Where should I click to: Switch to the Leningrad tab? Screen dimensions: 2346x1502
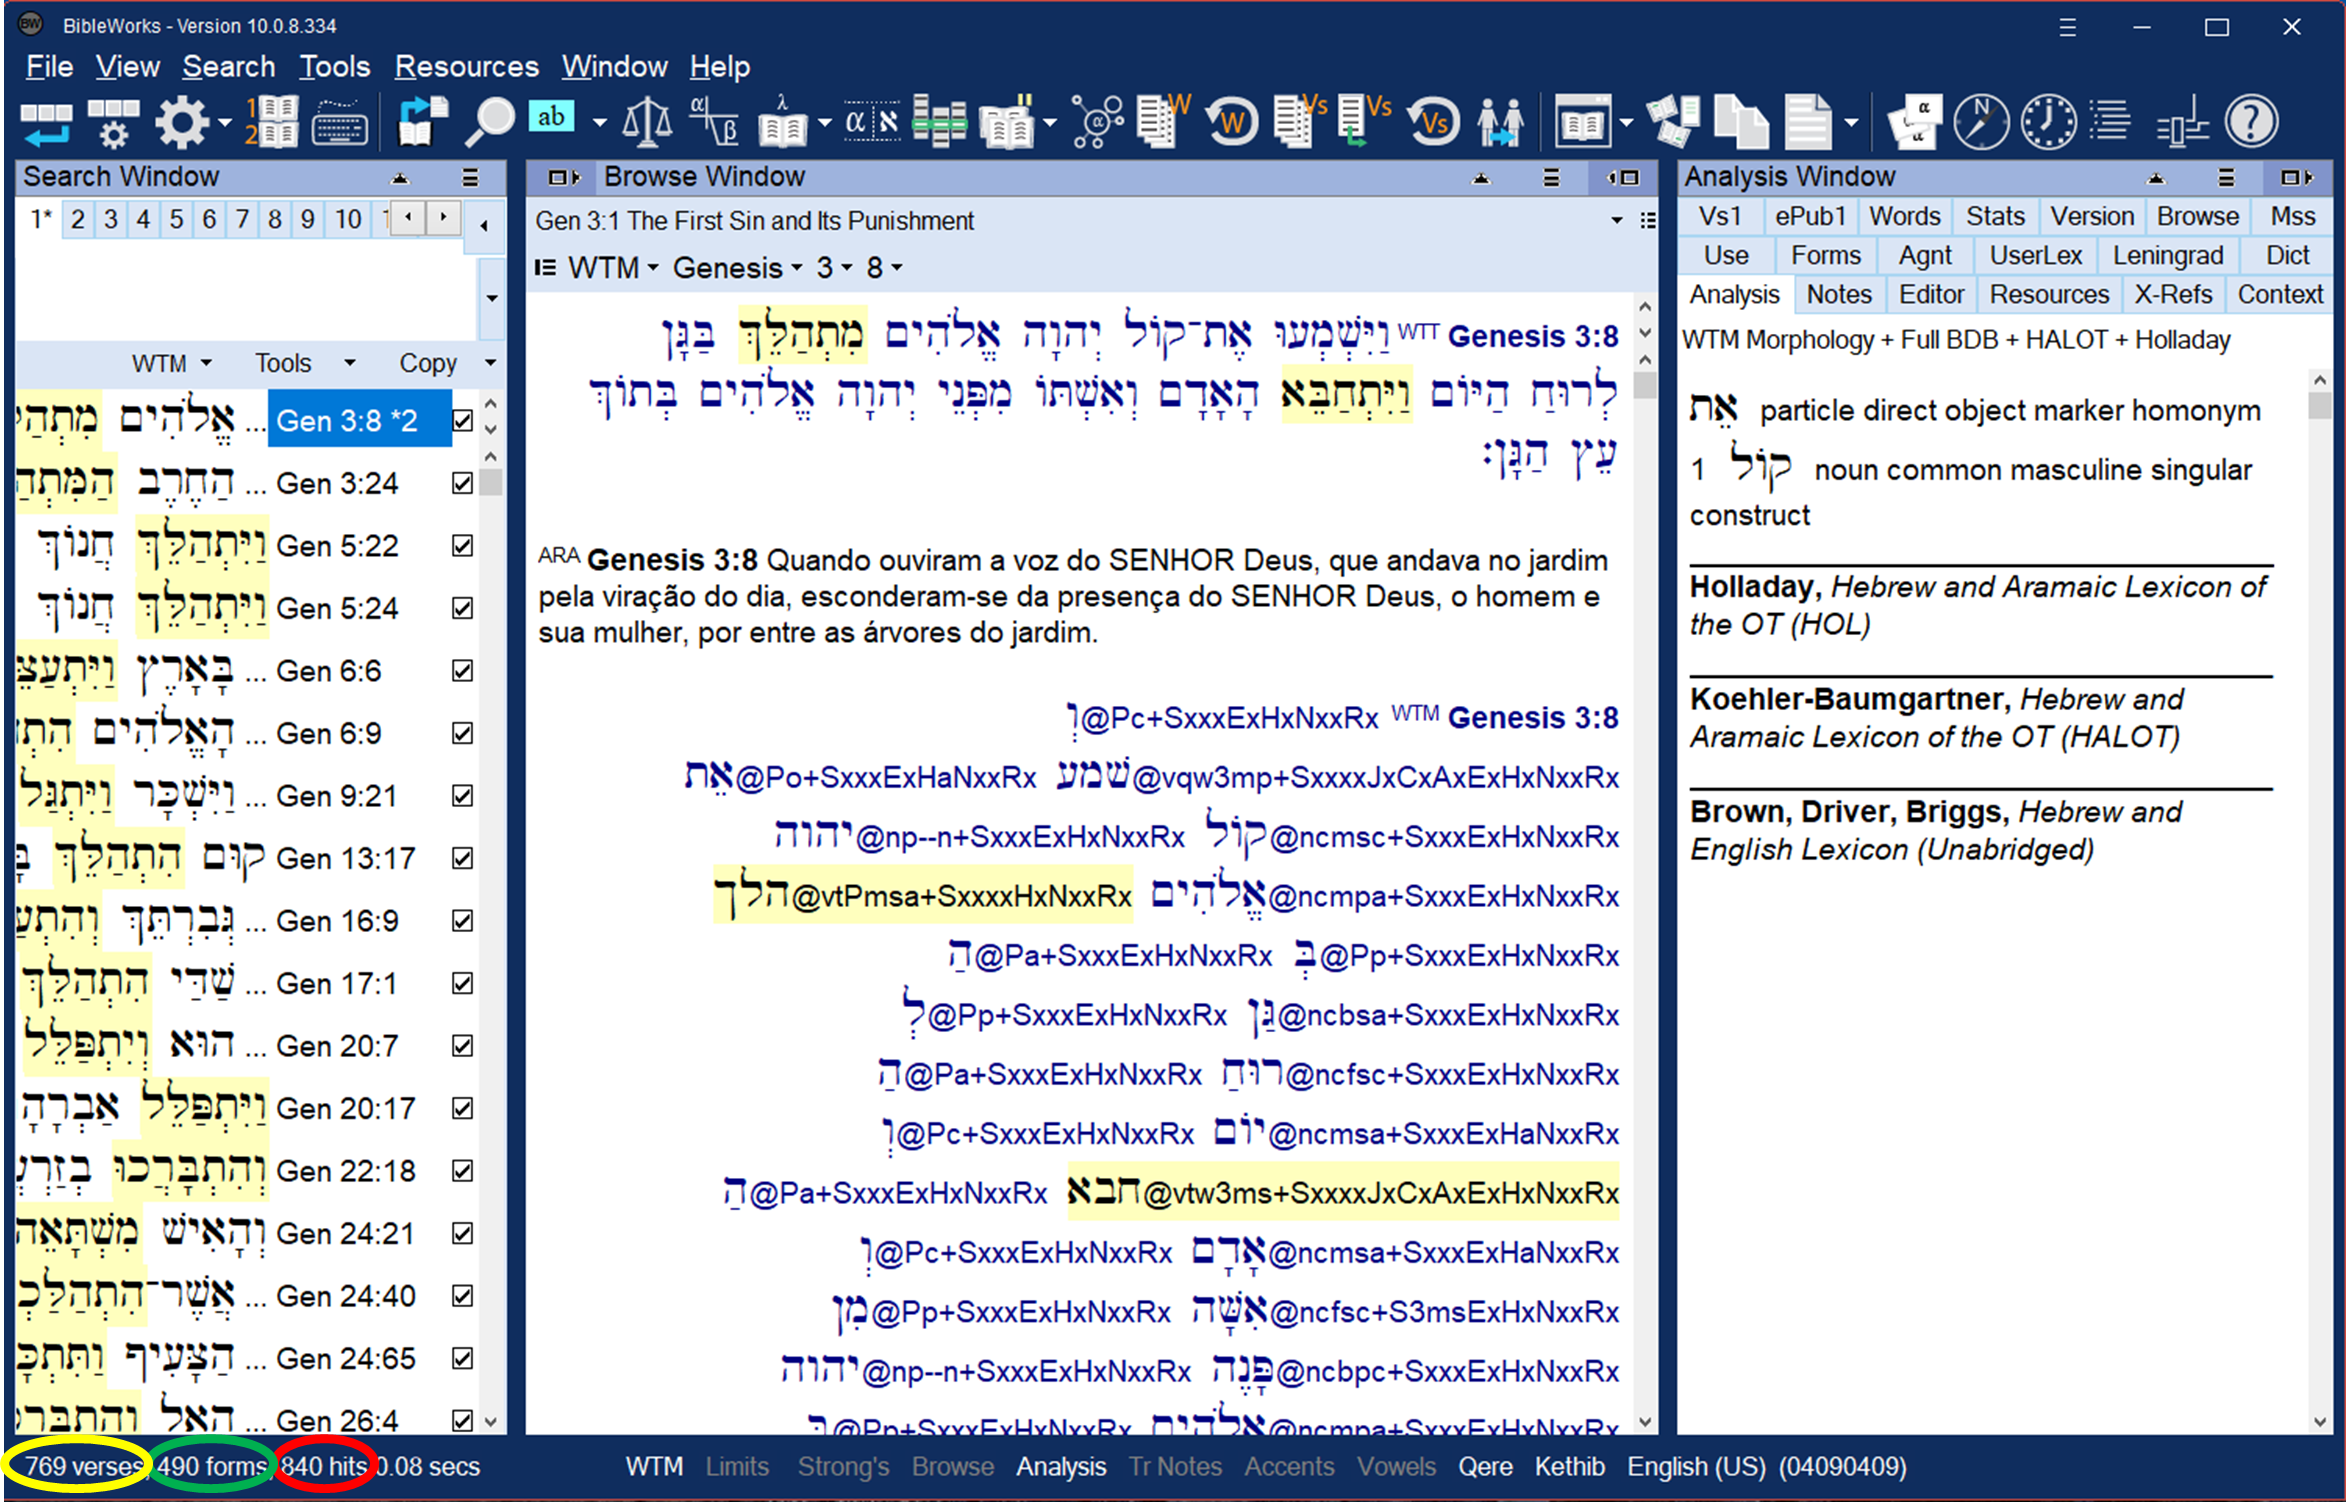point(2167,256)
